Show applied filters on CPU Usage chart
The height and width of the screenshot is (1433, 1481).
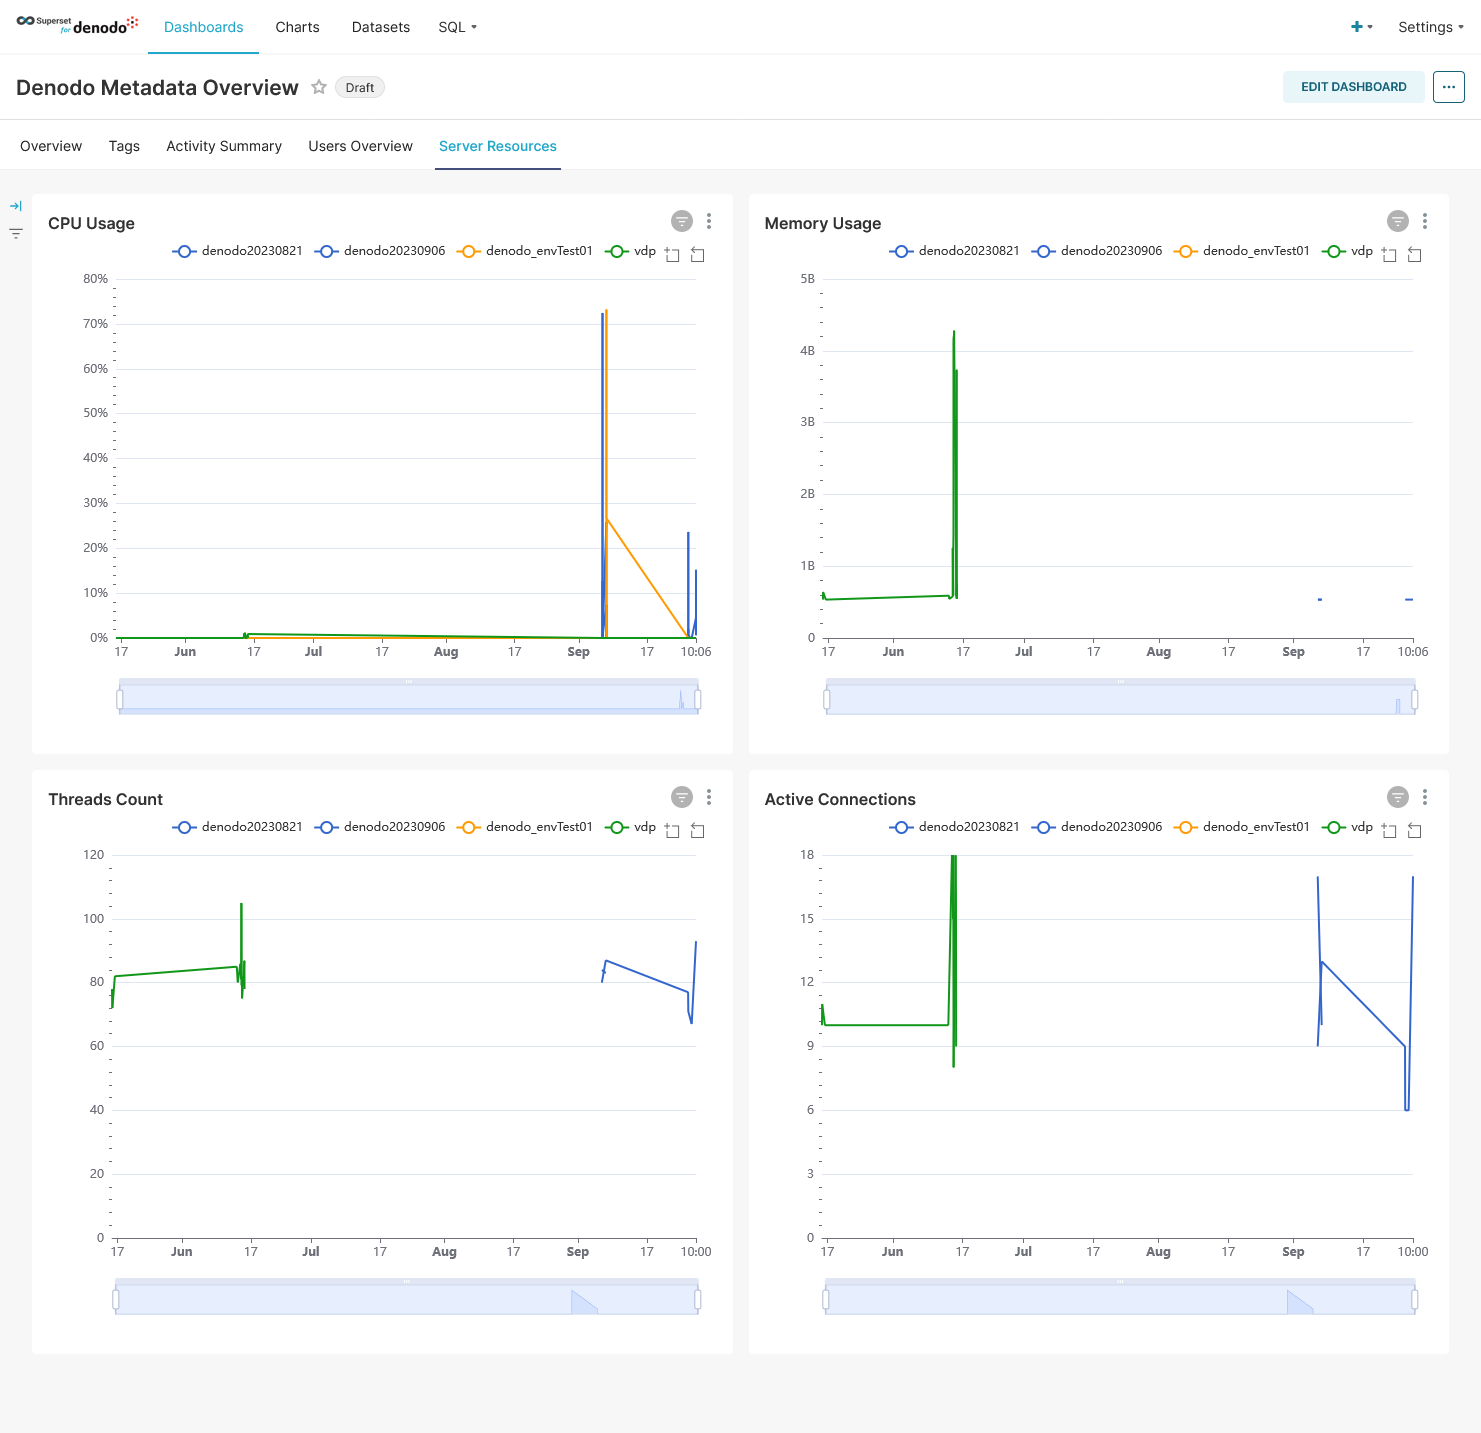[x=682, y=221]
